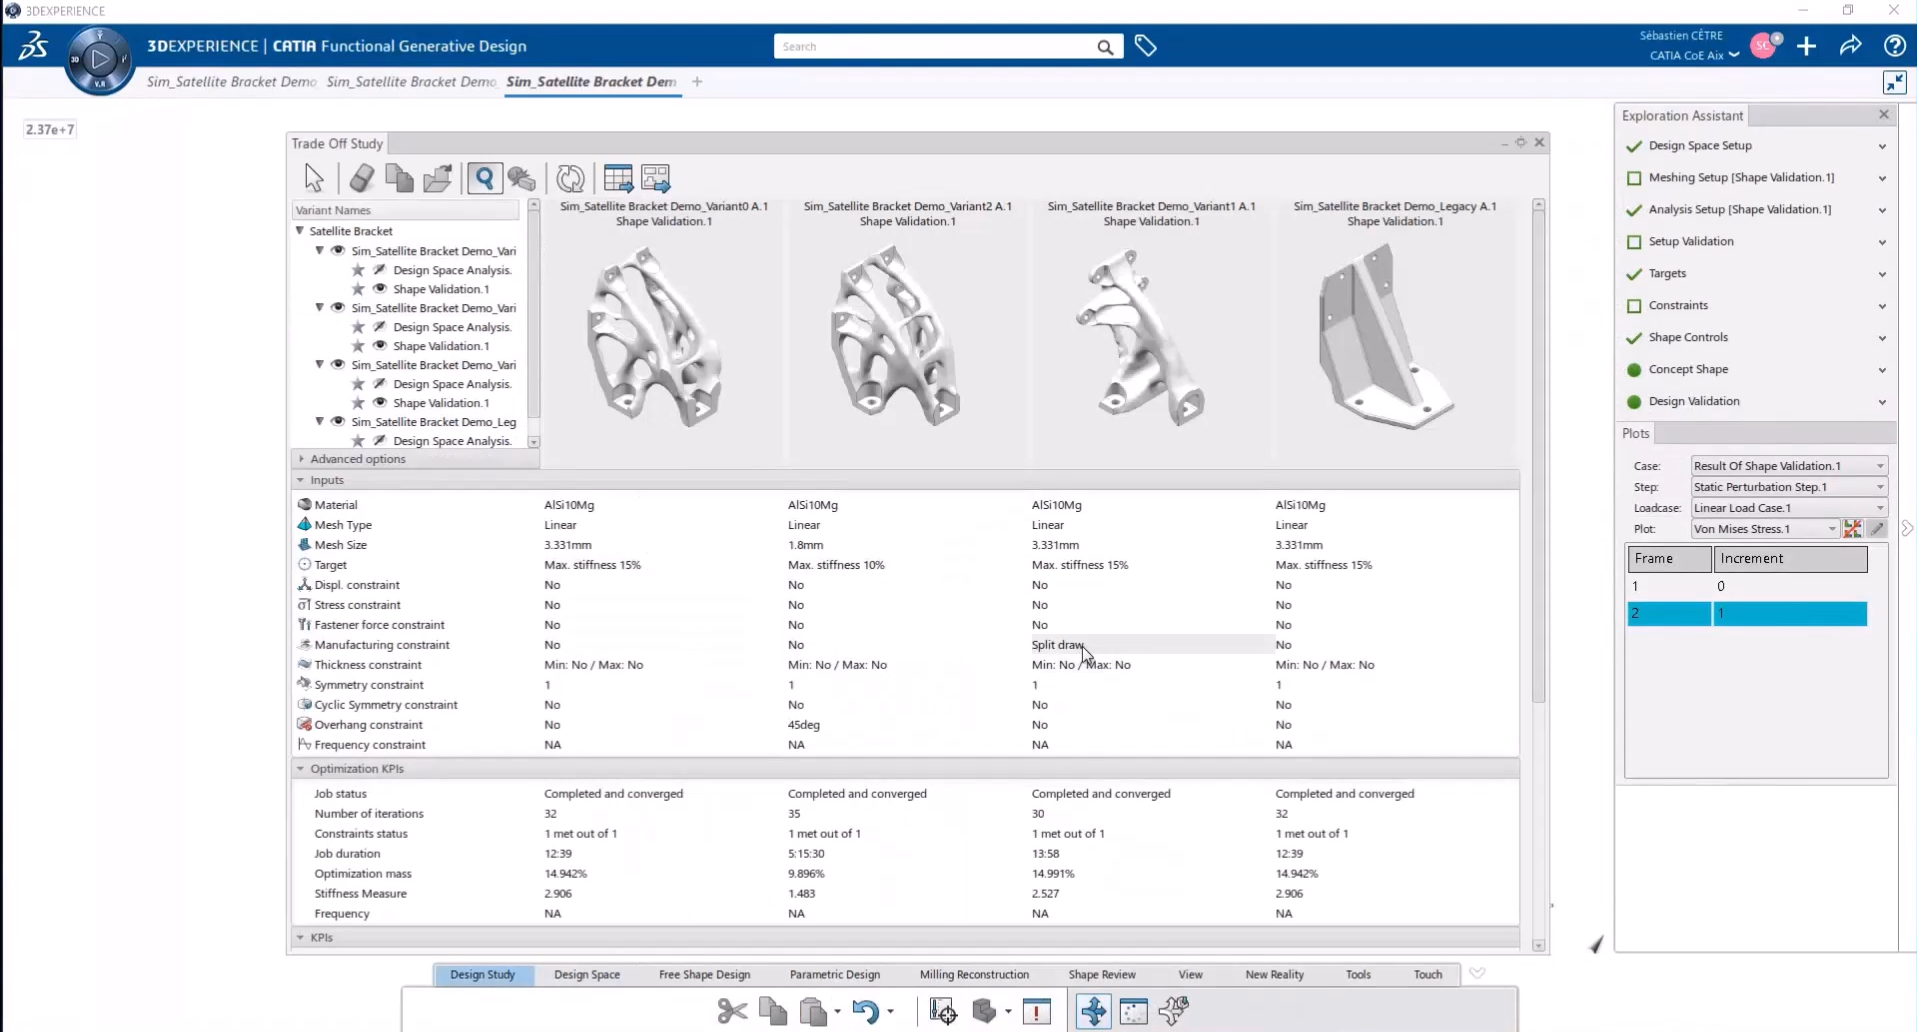
Task: Click the eraser icon in Trade Off Study toolbar
Action: pos(362,178)
